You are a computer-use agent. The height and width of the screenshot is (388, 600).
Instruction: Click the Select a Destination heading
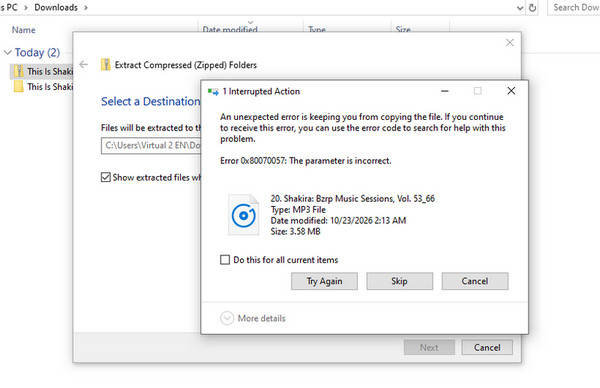pos(150,101)
